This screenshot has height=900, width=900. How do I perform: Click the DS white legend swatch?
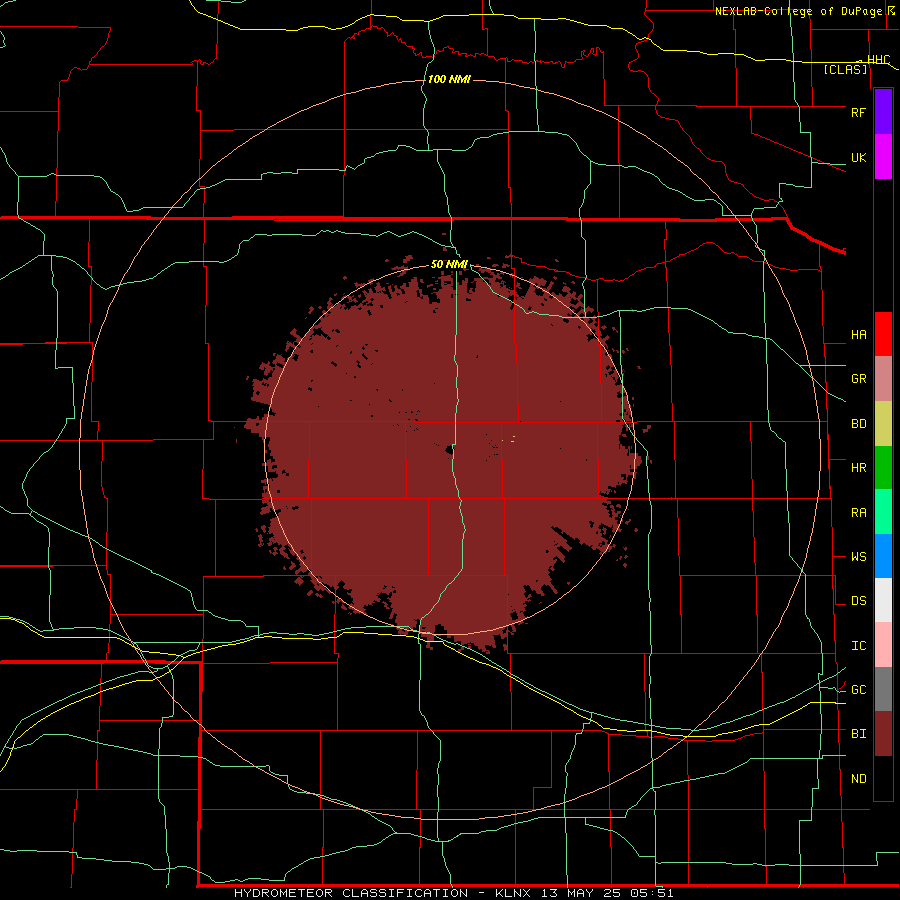883,600
